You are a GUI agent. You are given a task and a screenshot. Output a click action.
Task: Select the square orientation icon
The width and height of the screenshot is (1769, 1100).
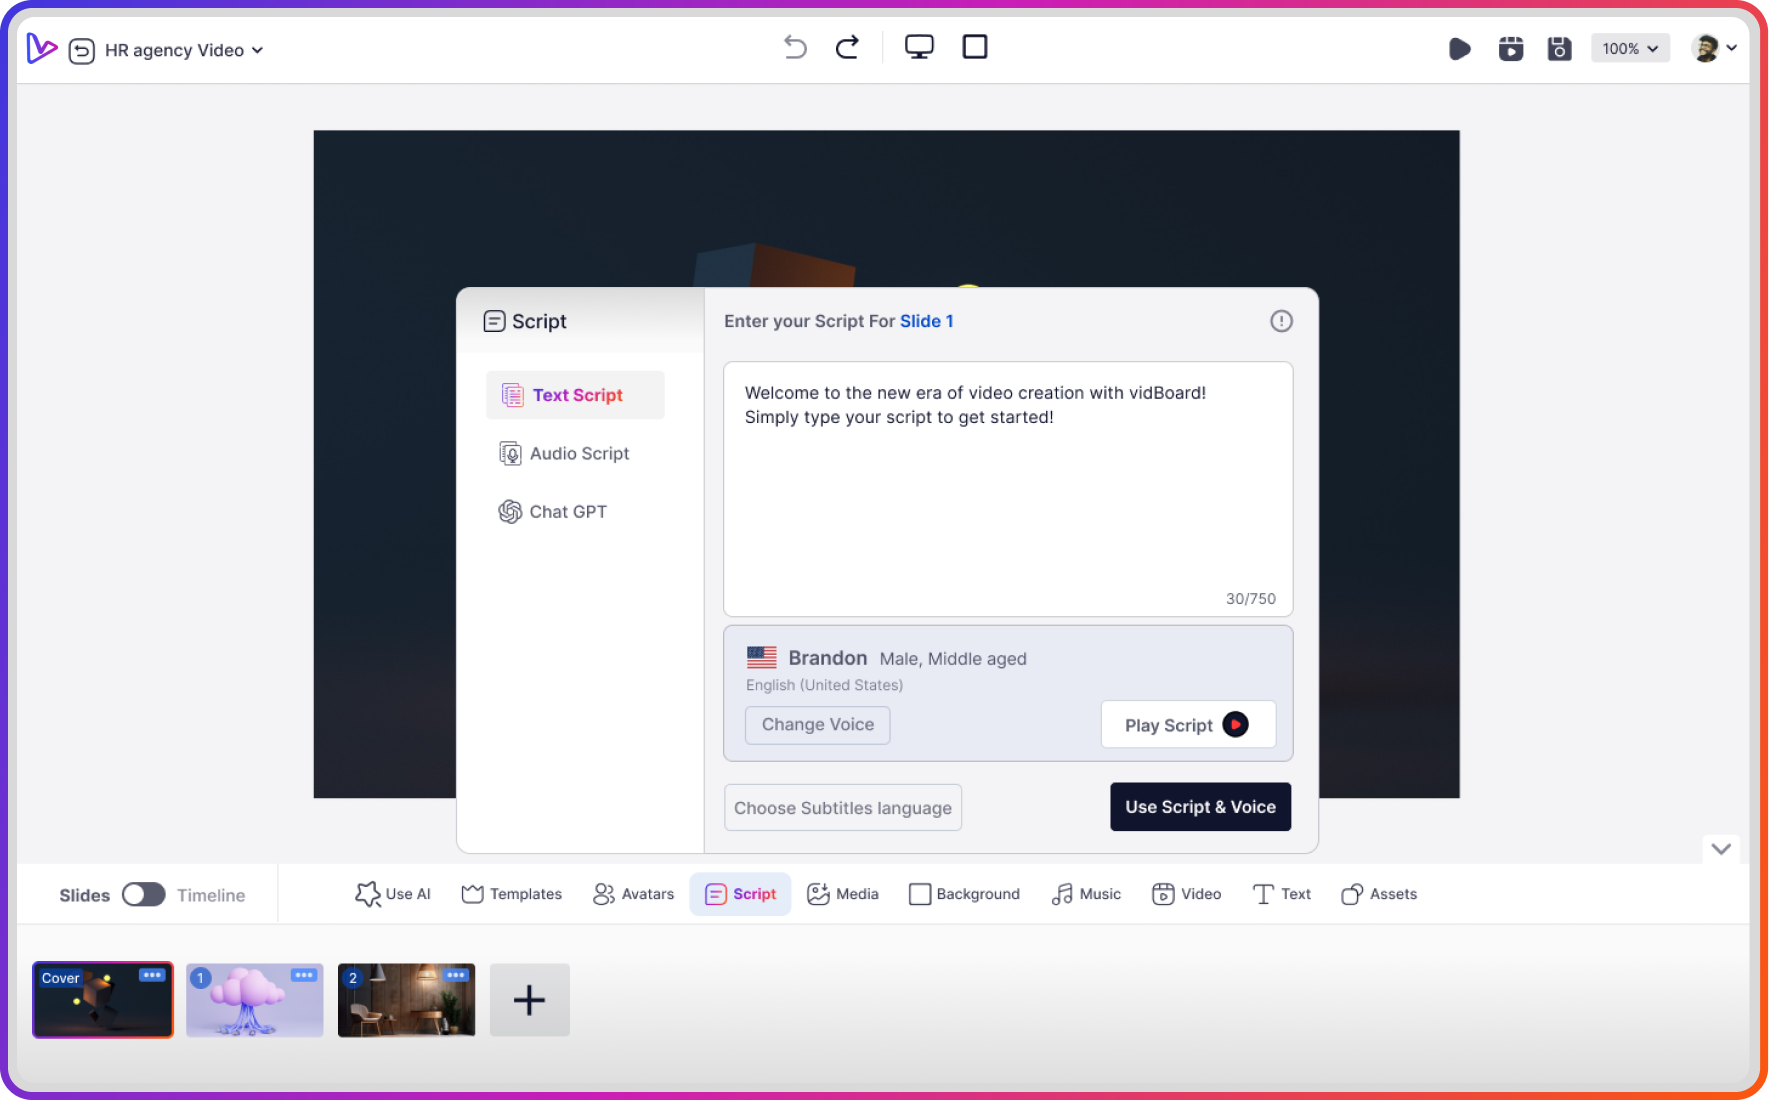point(973,46)
